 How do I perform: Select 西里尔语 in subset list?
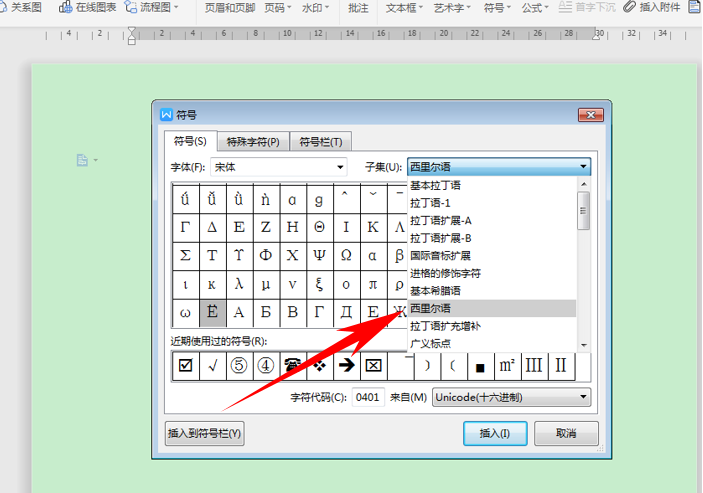(x=492, y=308)
